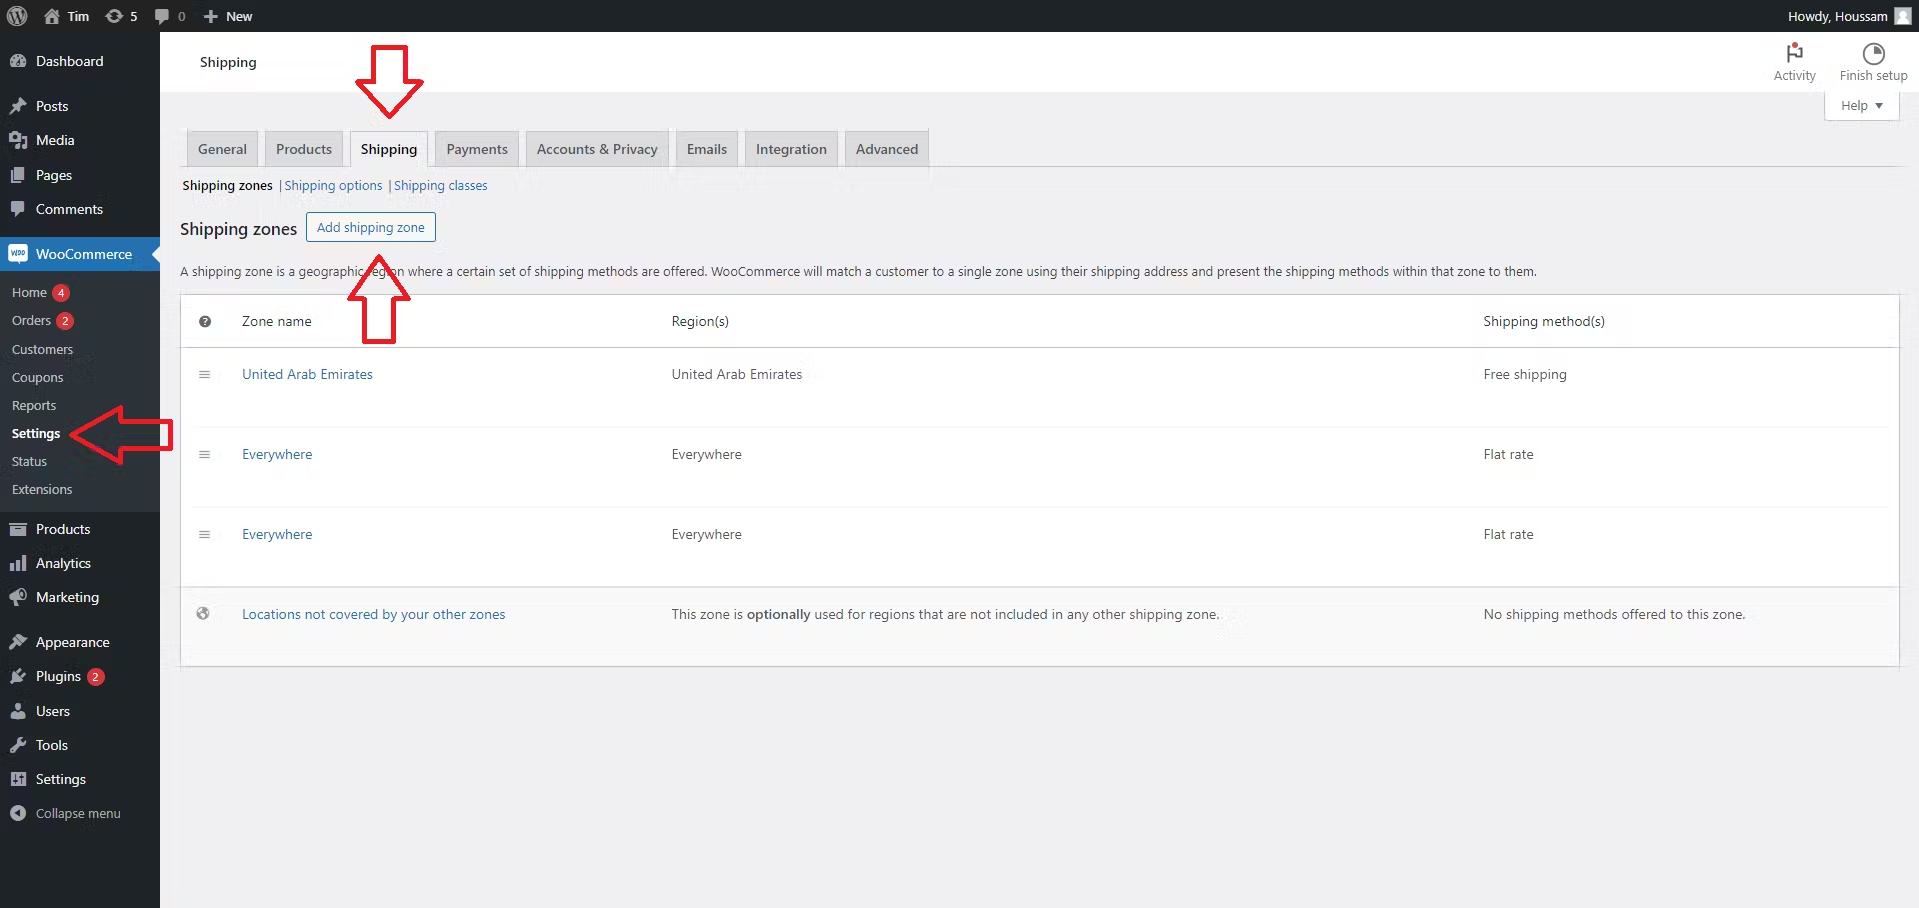Viewport: 1919px width, 908px height.
Task: Click the Marketing megaphone icon
Action: [18, 597]
